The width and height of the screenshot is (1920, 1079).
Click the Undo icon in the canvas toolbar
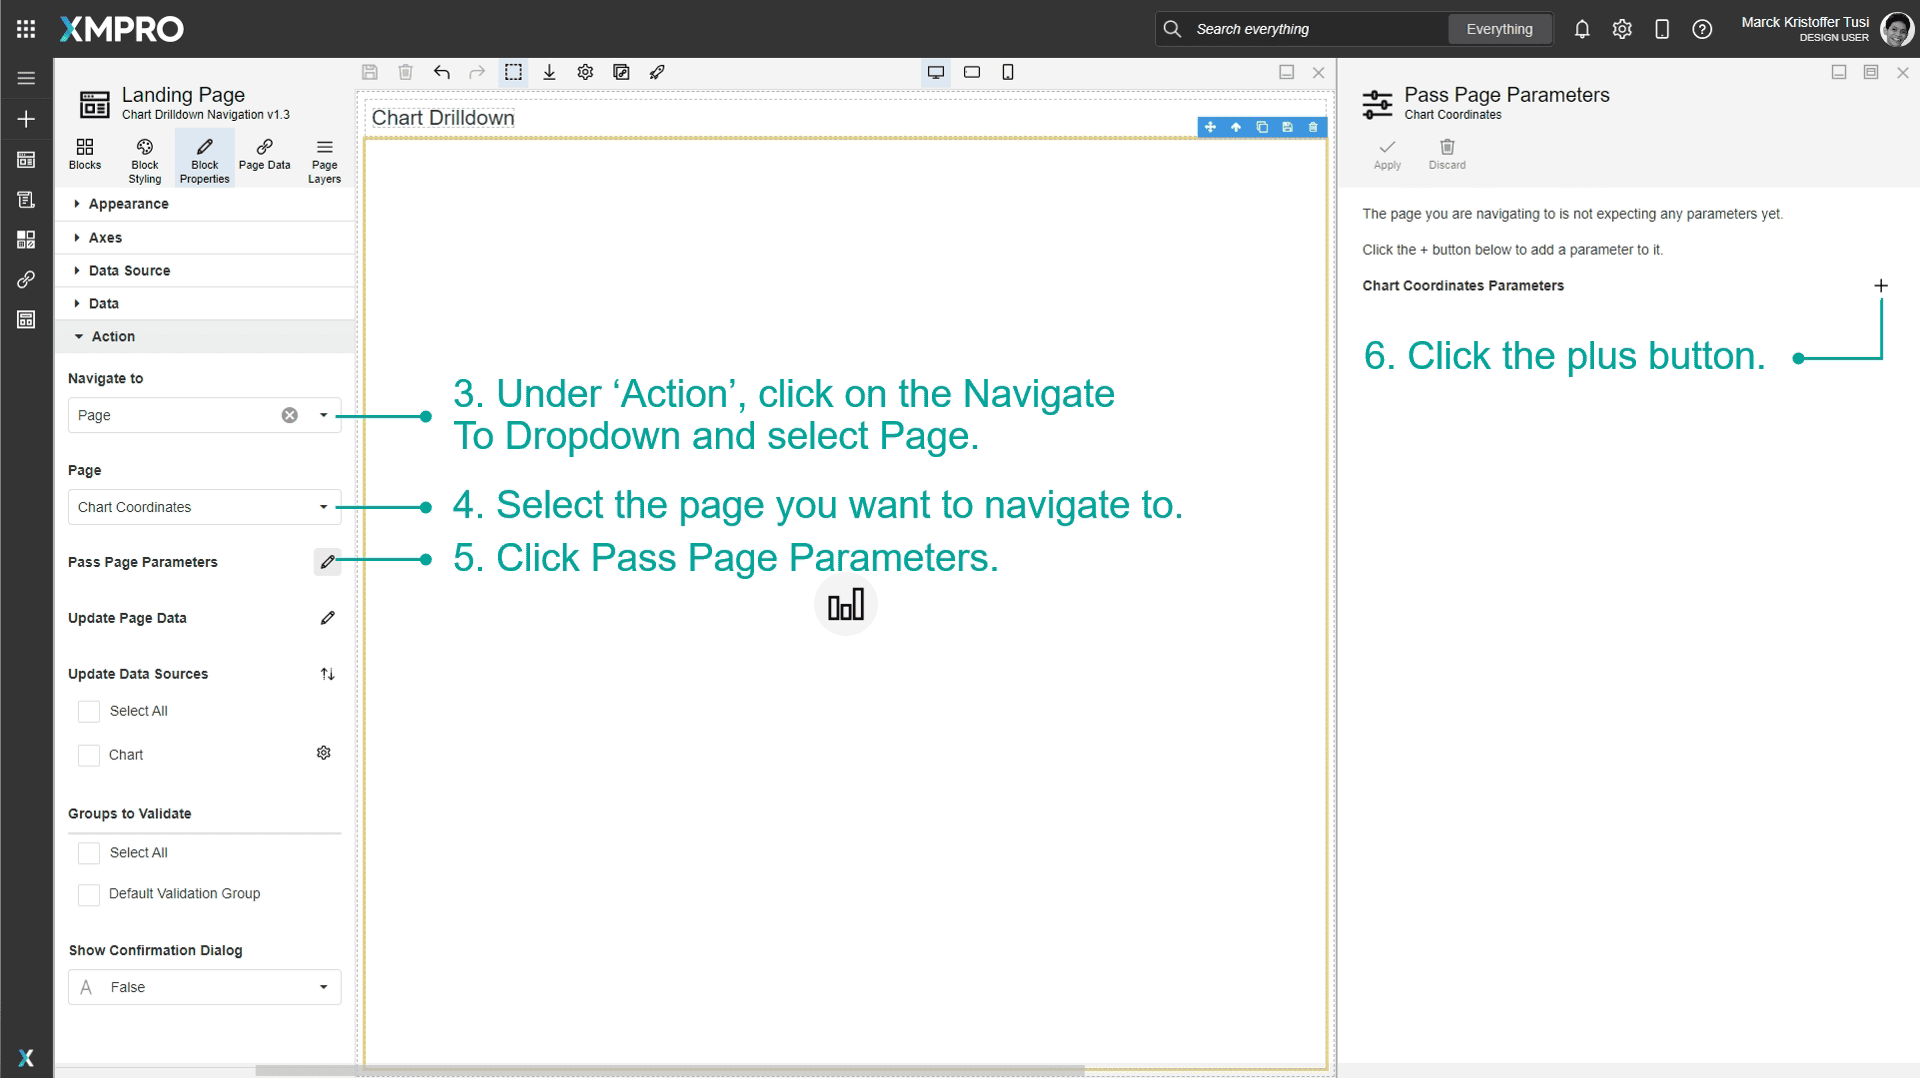pos(441,72)
